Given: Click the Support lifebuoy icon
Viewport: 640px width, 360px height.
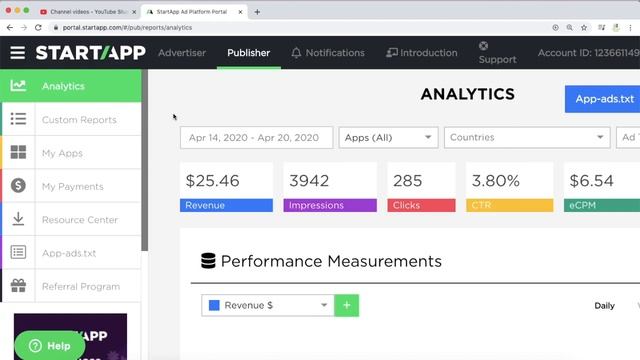Looking at the screenshot, I should pos(483,46).
